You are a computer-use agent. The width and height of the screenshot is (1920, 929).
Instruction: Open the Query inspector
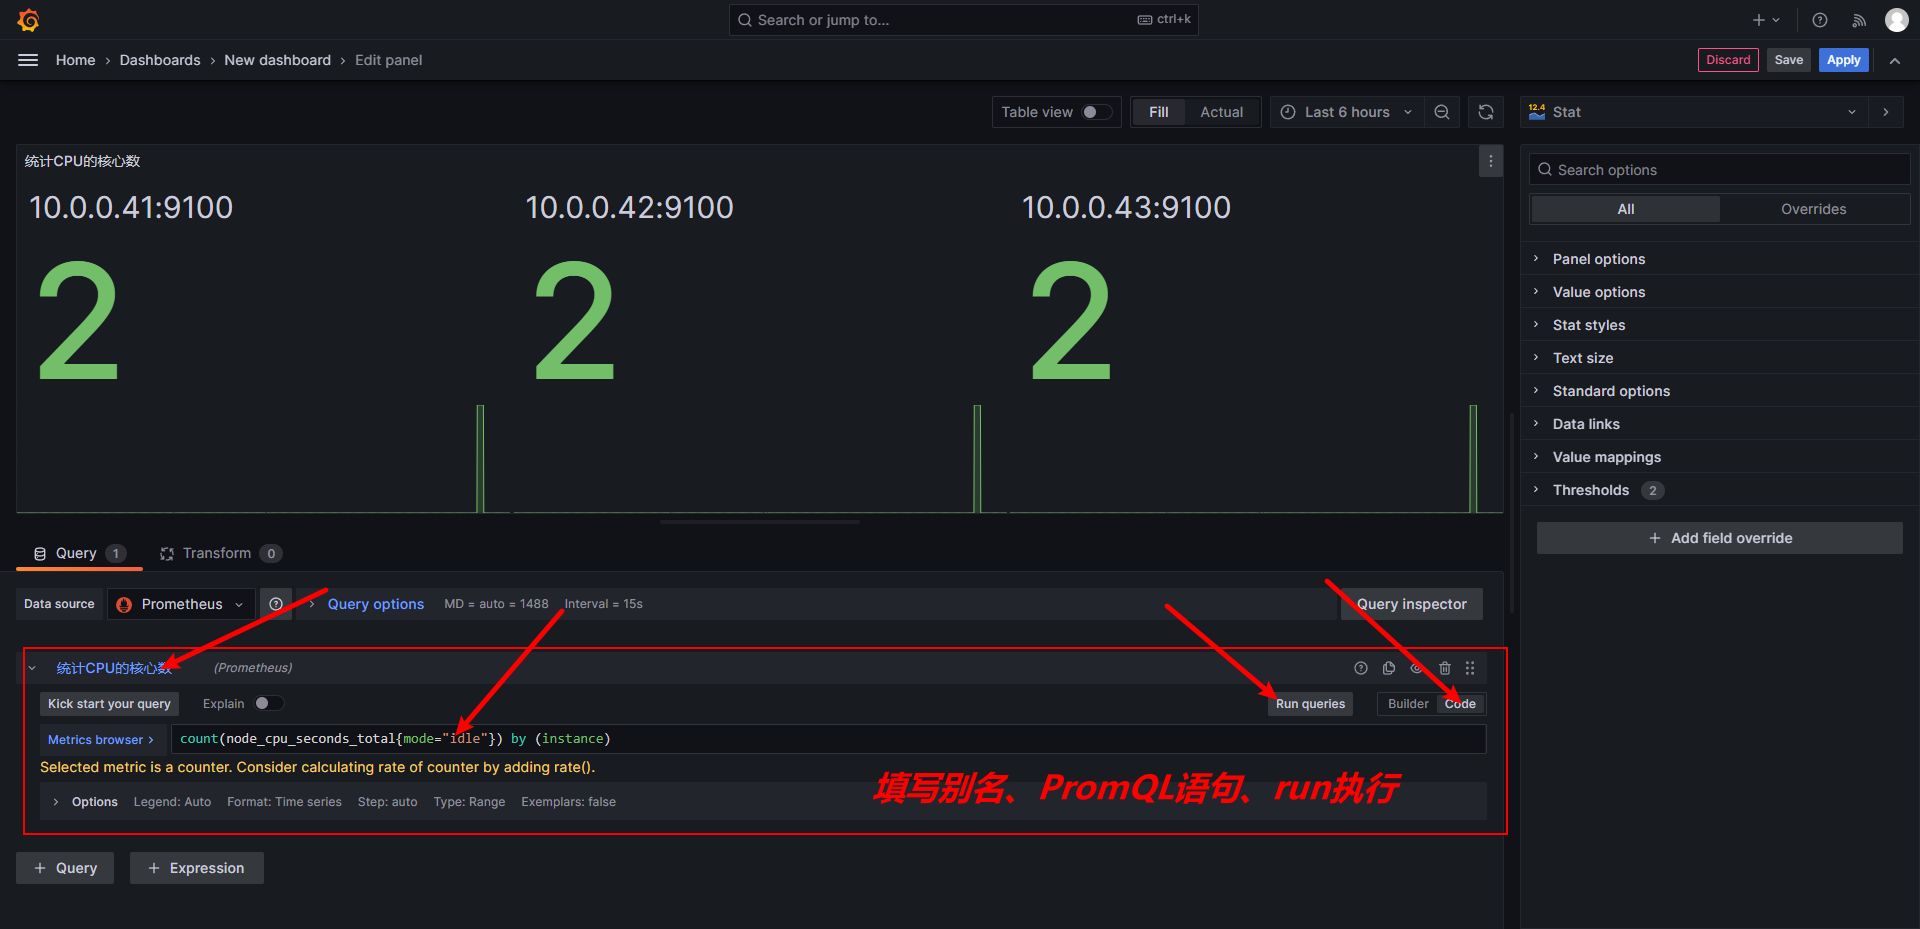[x=1411, y=604]
